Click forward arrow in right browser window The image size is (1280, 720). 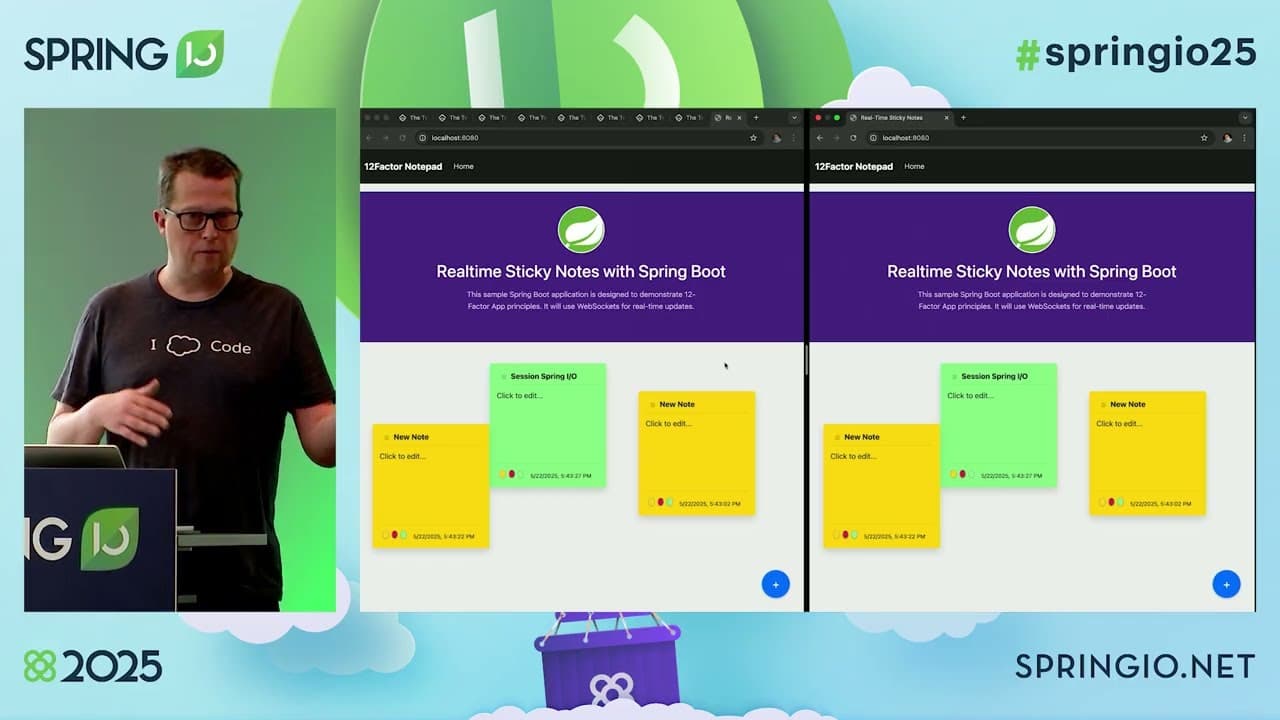[x=836, y=138]
